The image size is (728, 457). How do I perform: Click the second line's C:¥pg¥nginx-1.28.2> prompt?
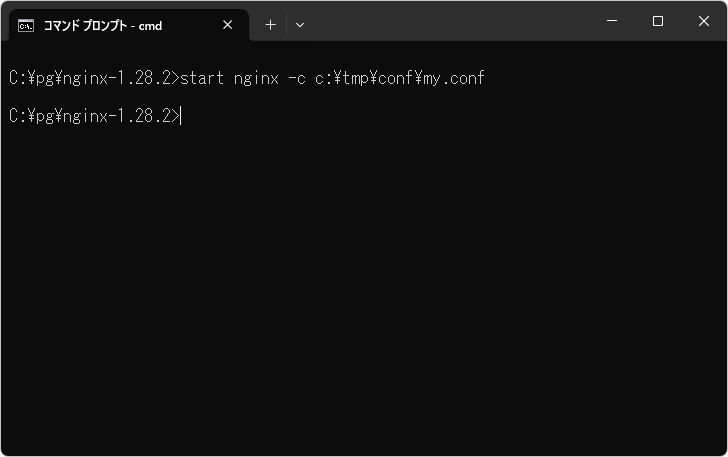pos(93,116)
